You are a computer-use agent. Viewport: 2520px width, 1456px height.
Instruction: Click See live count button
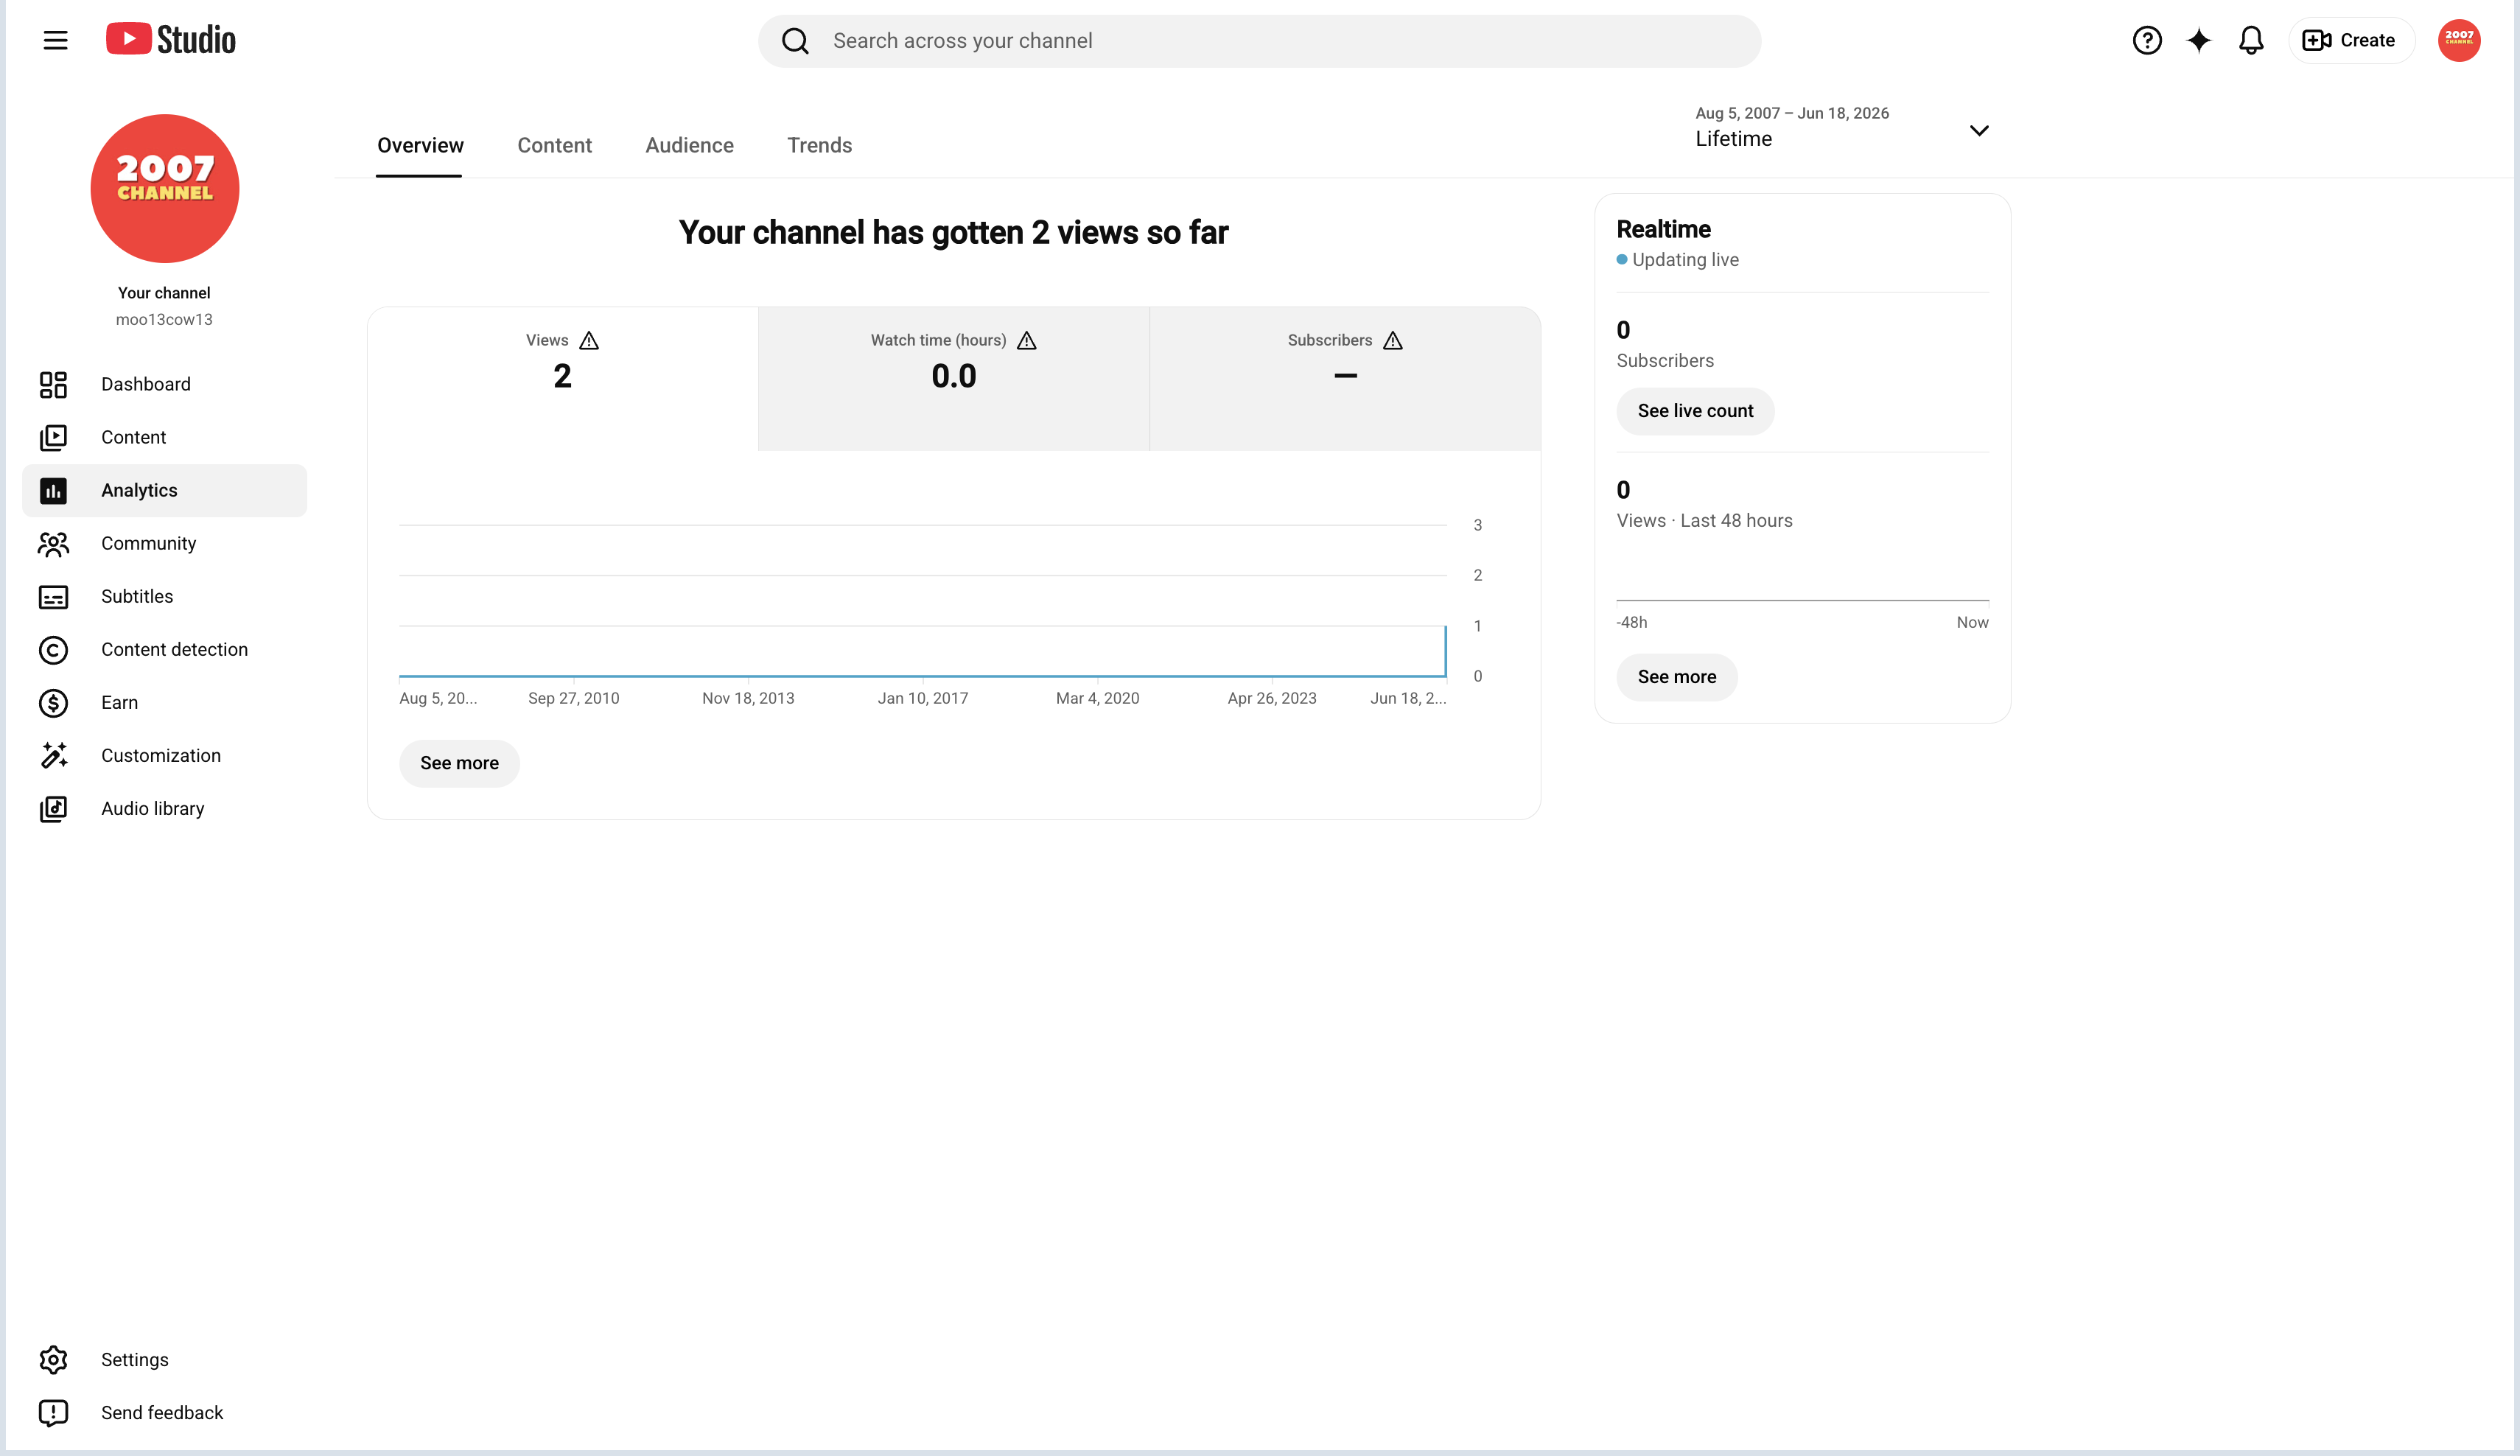click(x=1695, y=411)
